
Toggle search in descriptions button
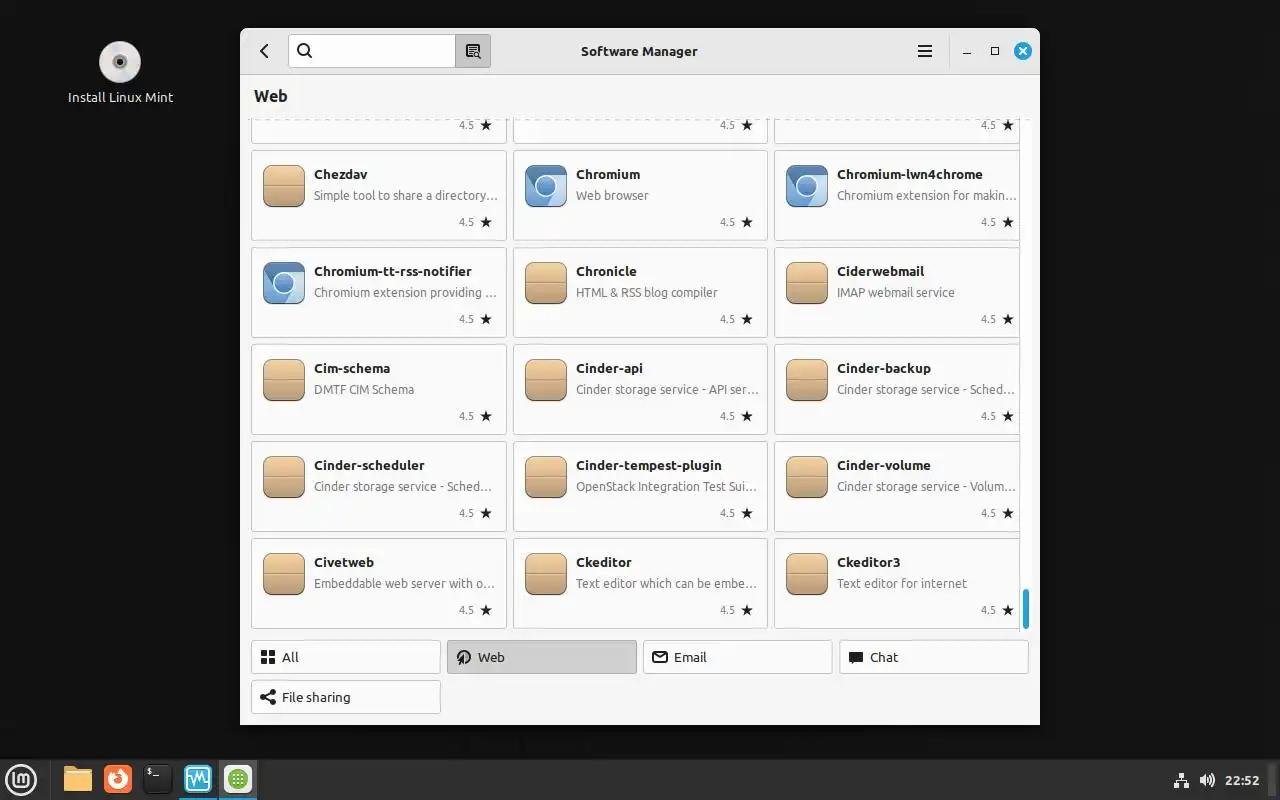pos(473,51)
